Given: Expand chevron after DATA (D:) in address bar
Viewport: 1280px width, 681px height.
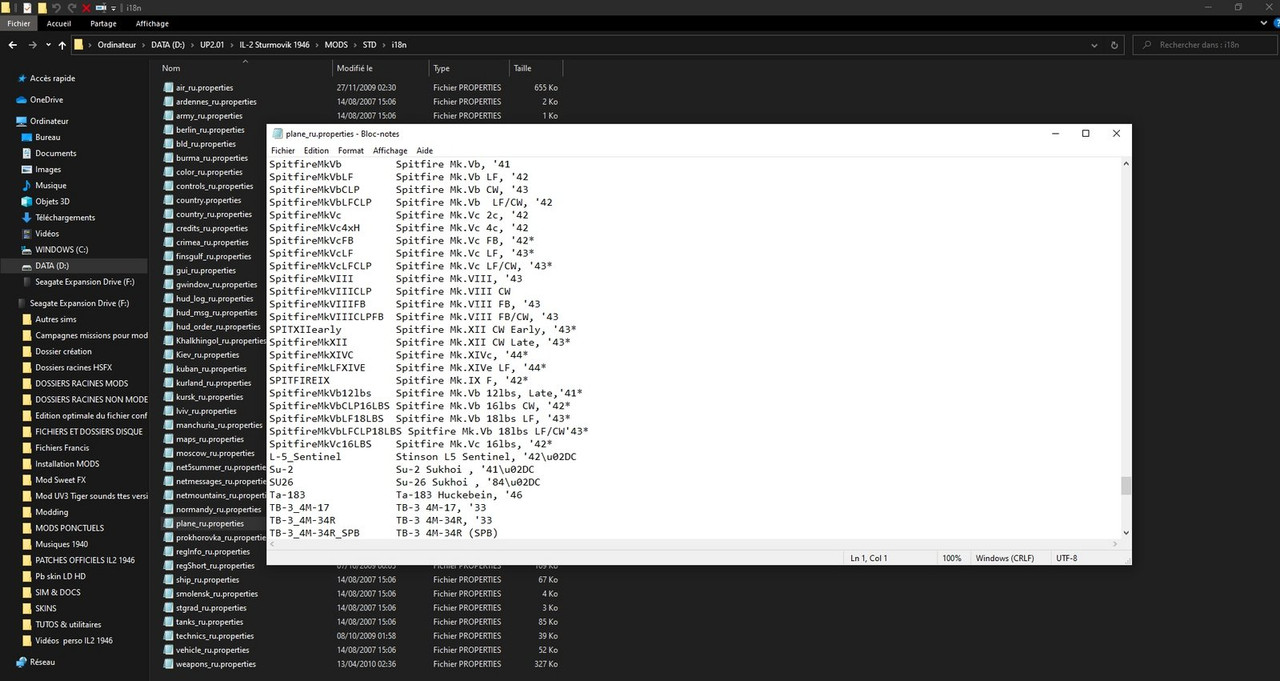Looking at the screenshot, I should (192, 45).
